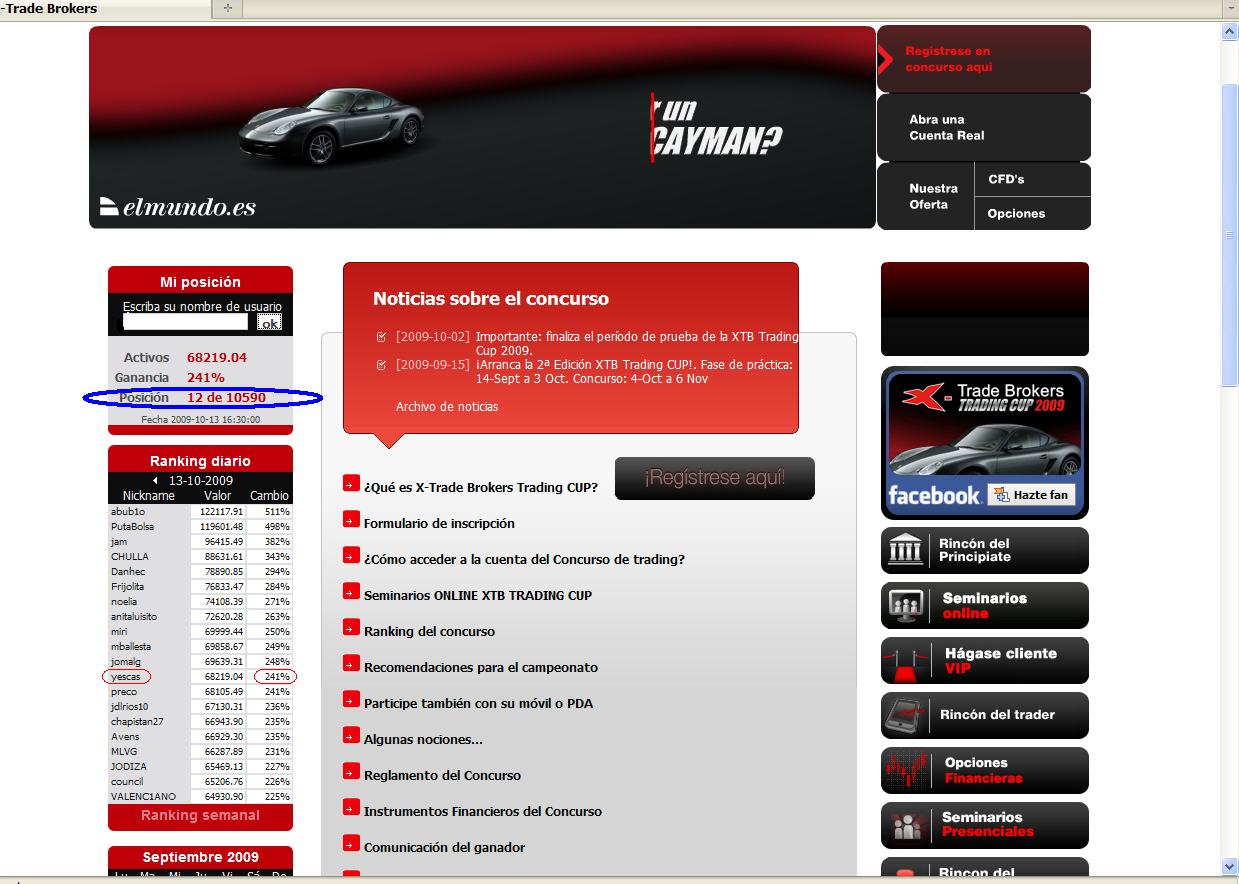Click the ok button for username
This screenshot has width=1239, height=884.
(x=269, y=322)
